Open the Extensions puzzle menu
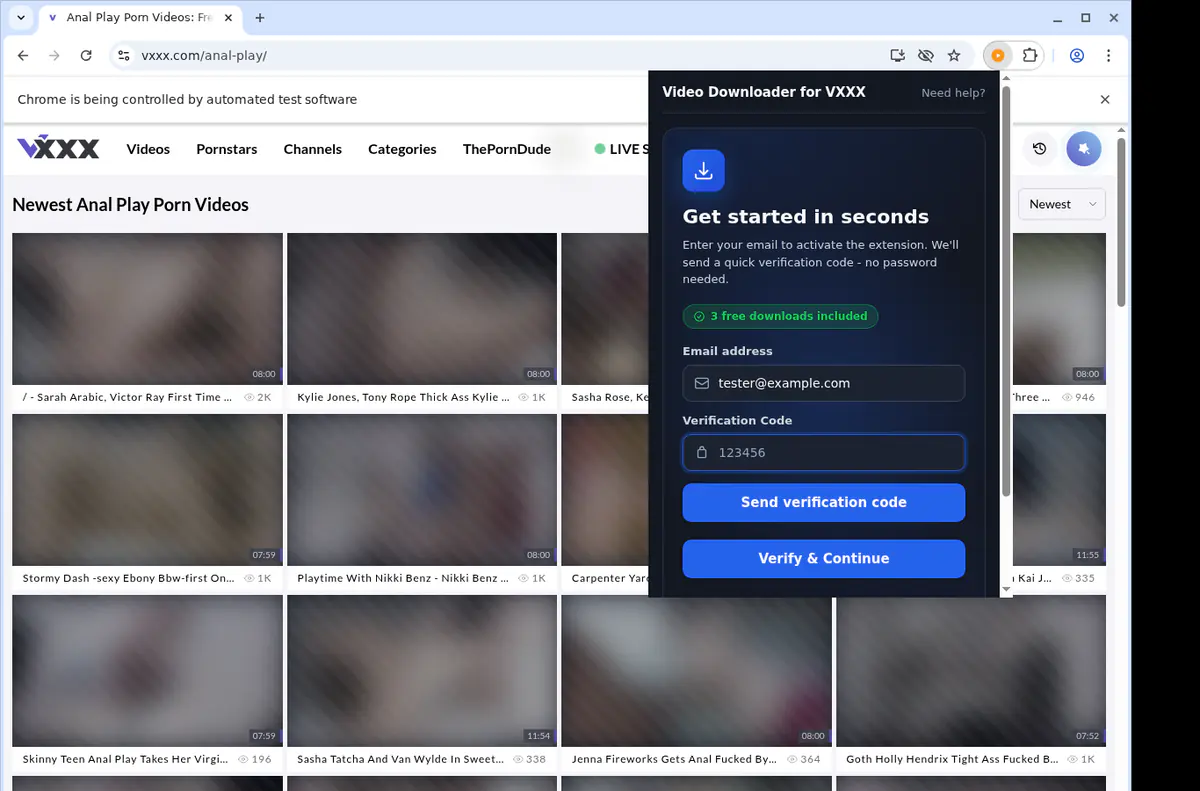The width and height of the screenshot is (1200, 791). click(x=1029, y=56)
